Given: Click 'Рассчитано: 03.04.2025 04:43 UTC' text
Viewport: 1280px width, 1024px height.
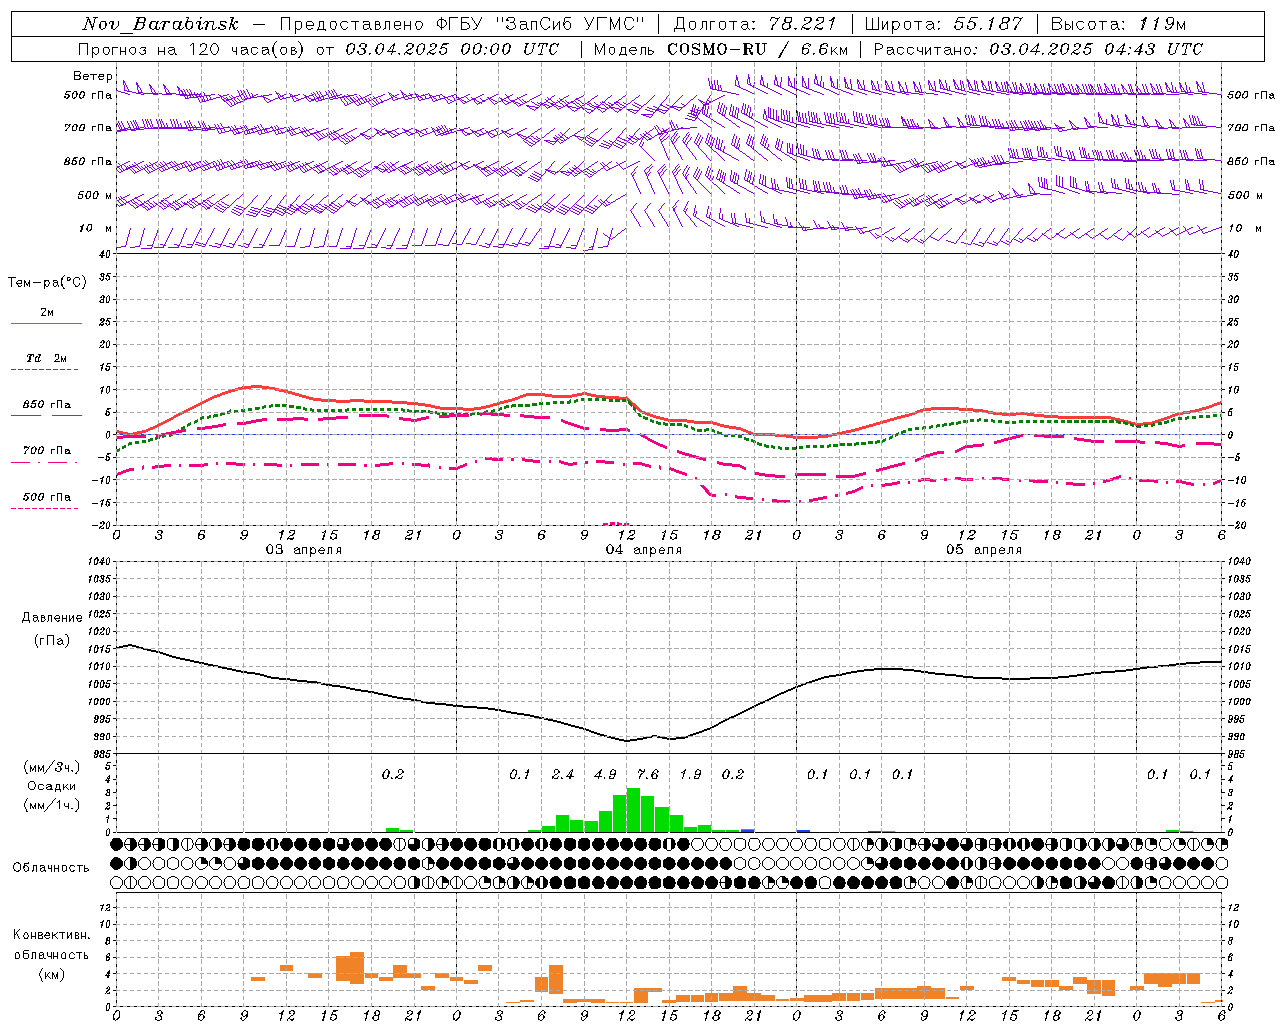Looking at the screenshot, I should coord(1038,49).
